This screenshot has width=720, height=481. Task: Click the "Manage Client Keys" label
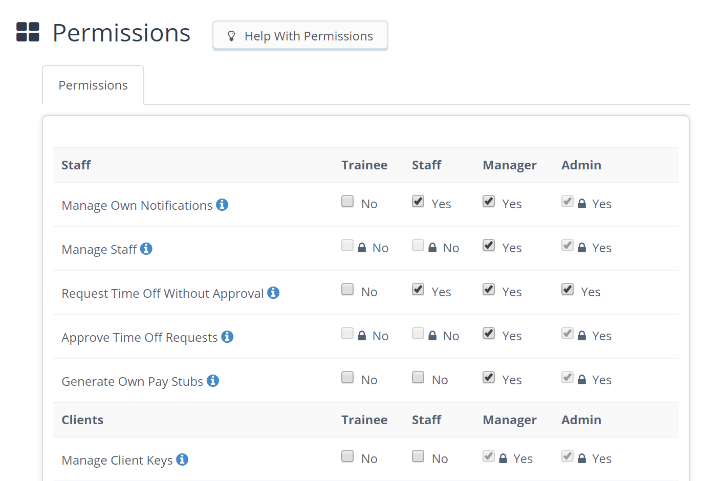click(x=117, y=460)
